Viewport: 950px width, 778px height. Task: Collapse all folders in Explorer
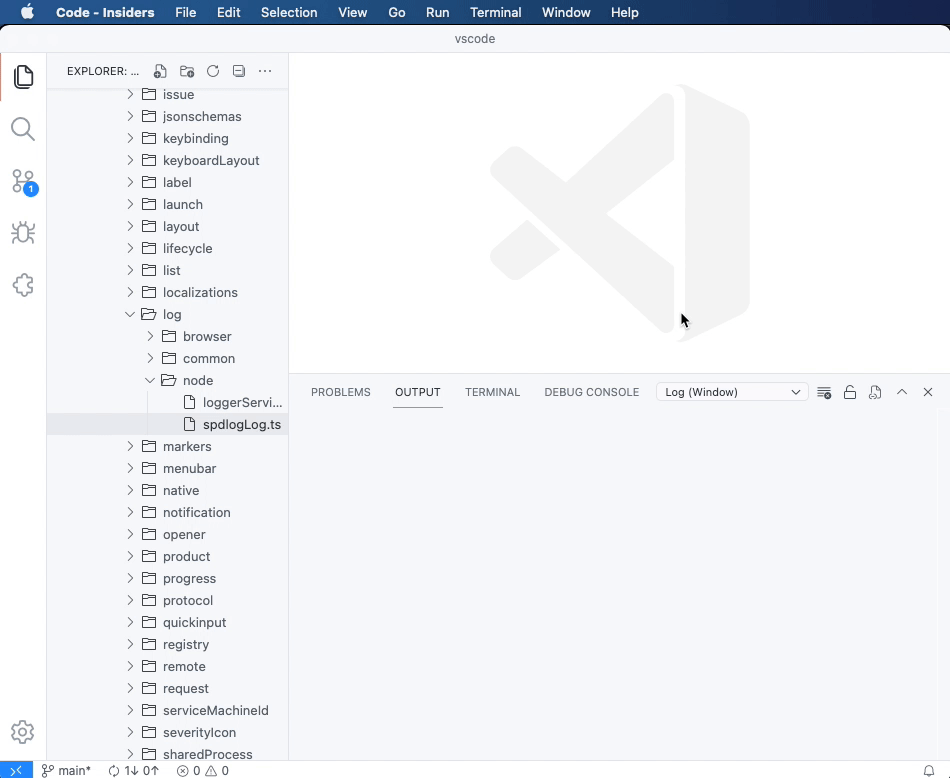(239, 71)
